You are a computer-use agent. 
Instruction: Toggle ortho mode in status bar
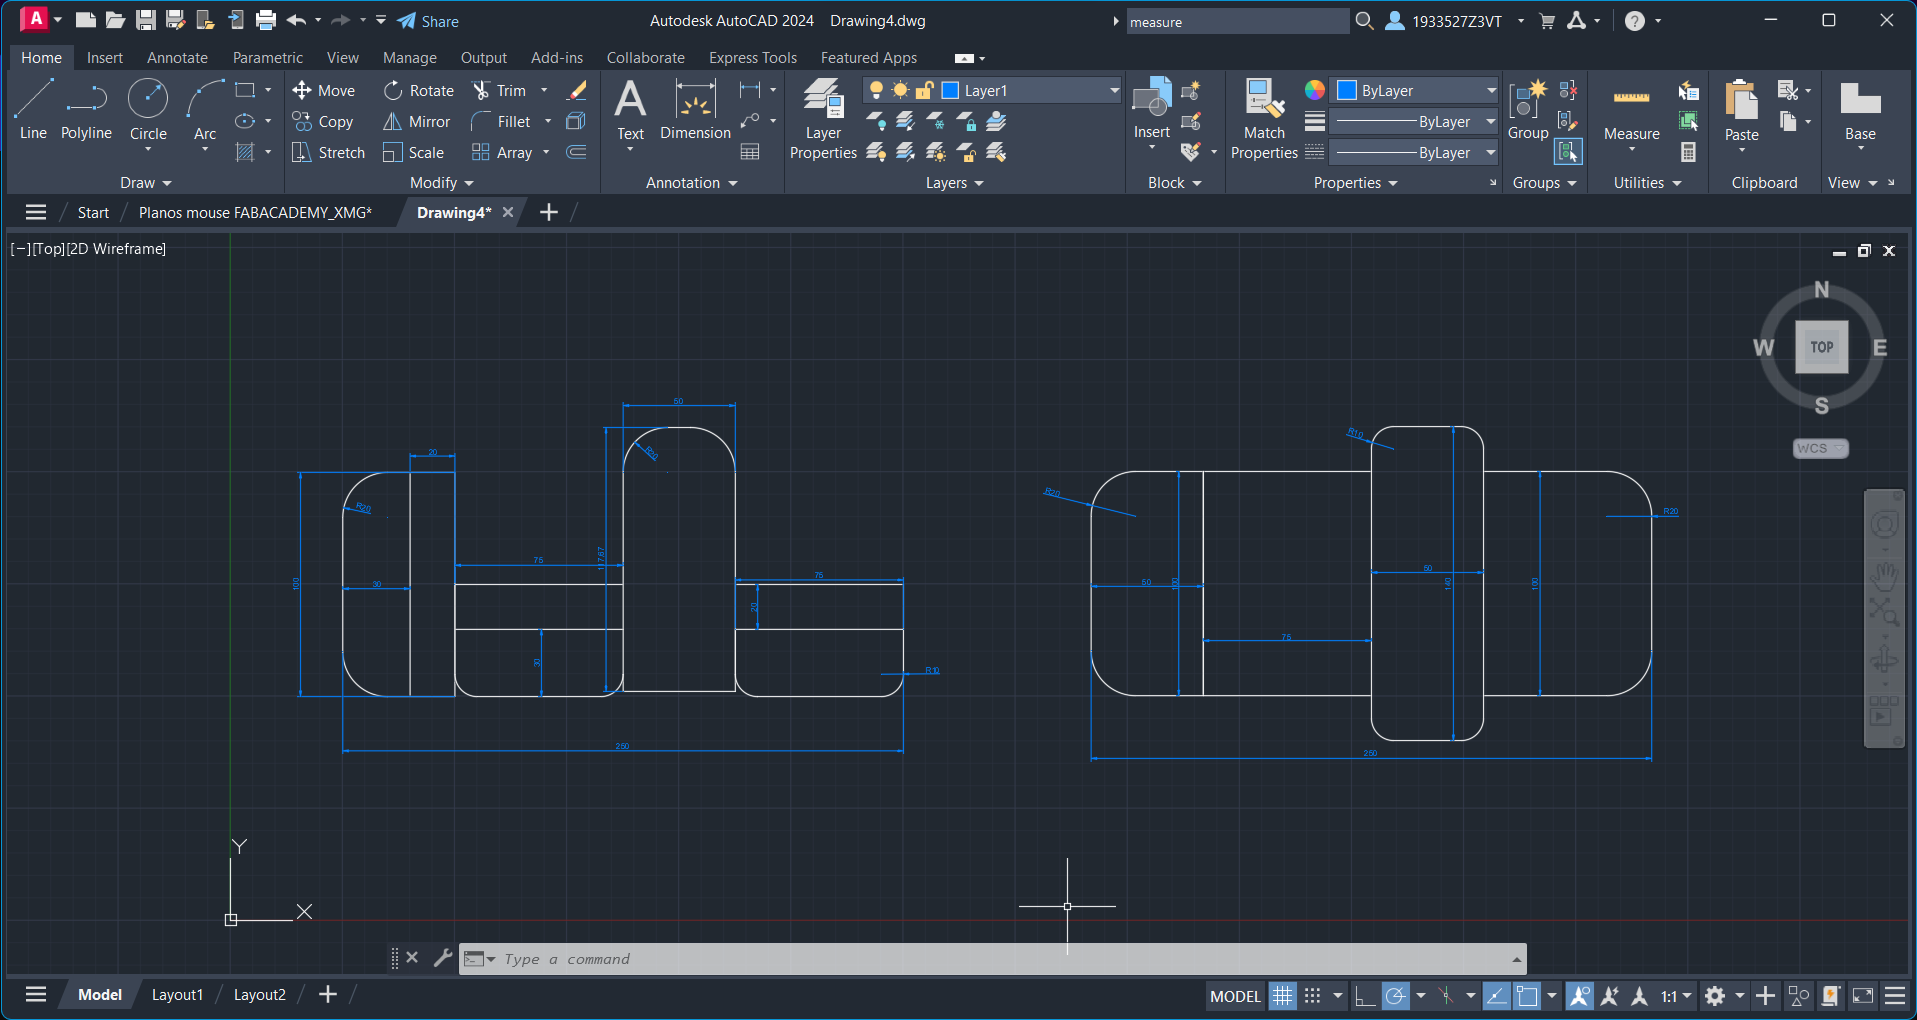tap(1364, 996)
